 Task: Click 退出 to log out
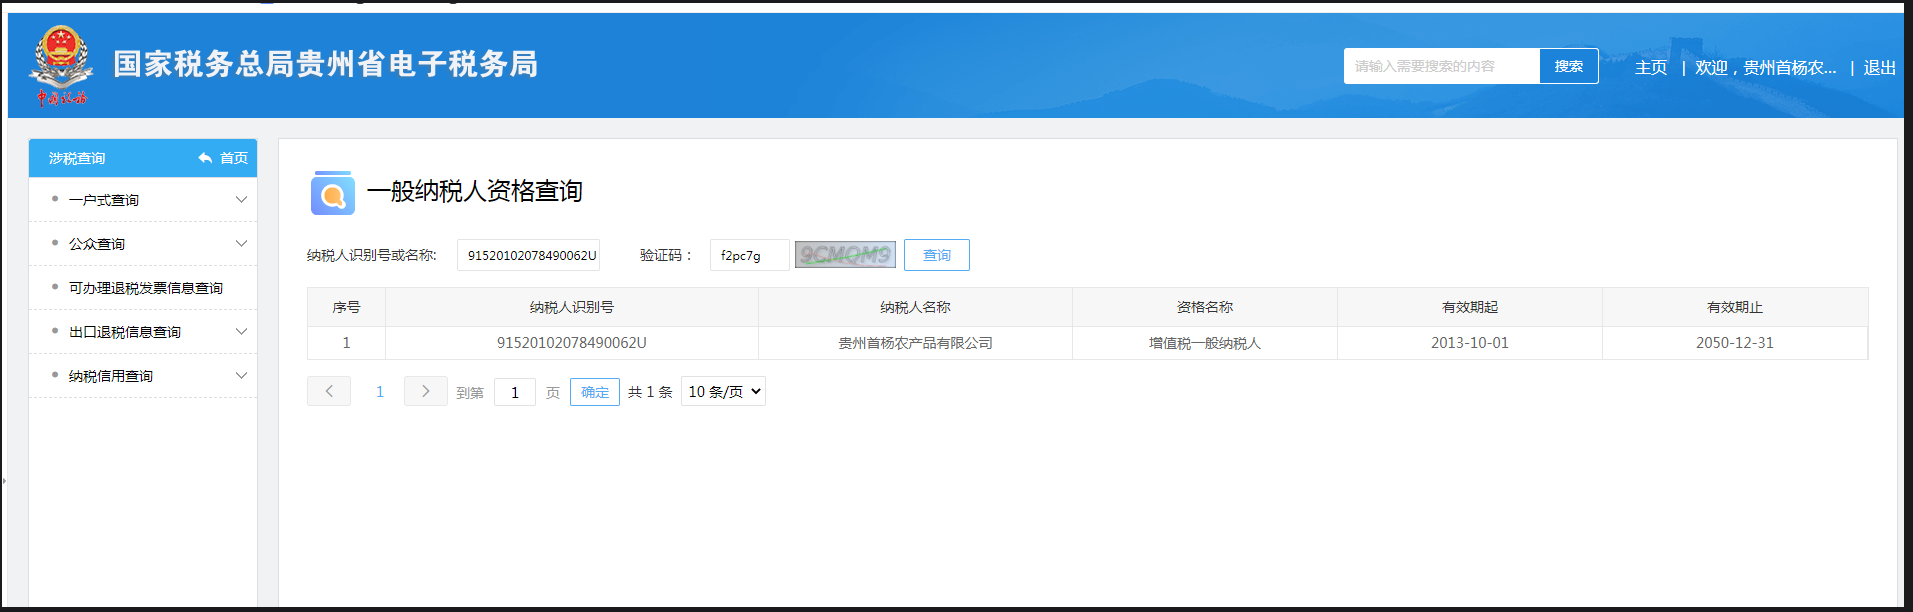[1879, 67]
